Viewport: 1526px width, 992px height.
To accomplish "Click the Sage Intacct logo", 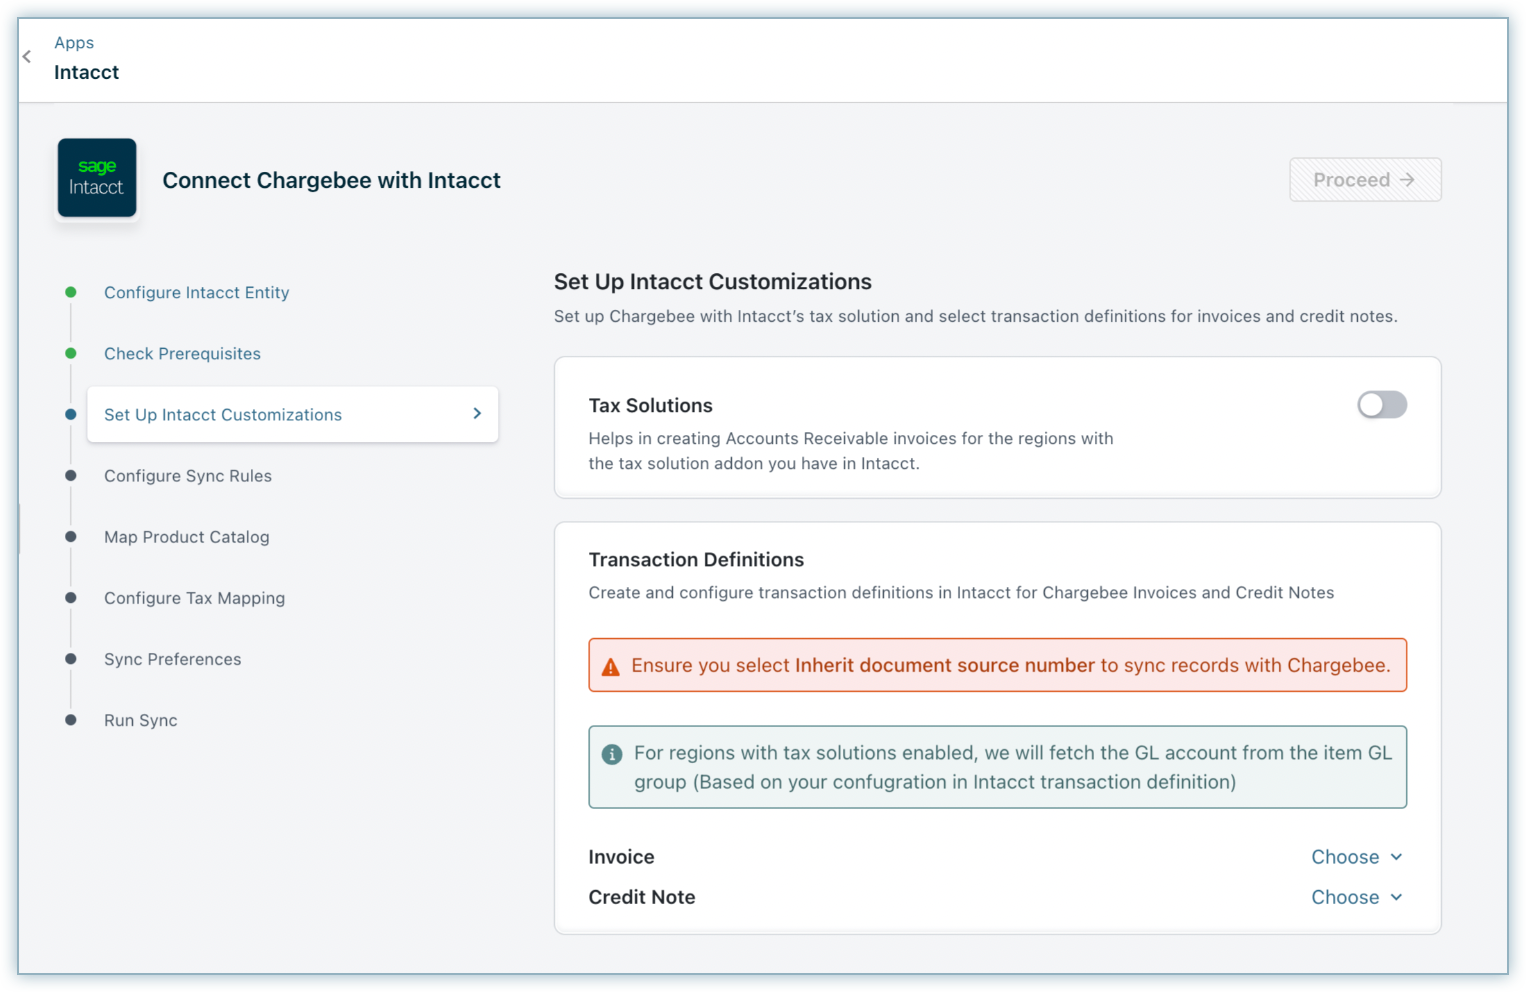I will click(x=97, y=178).
